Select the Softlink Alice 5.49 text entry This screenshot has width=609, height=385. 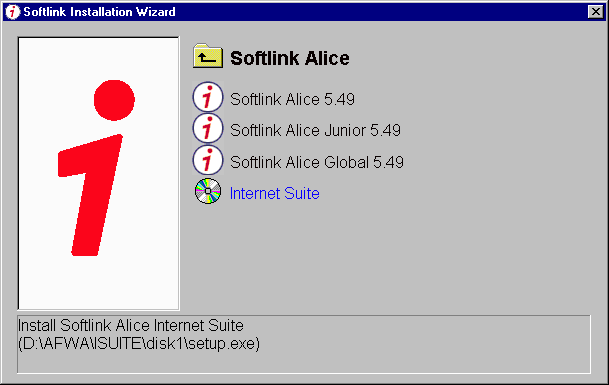292,99
